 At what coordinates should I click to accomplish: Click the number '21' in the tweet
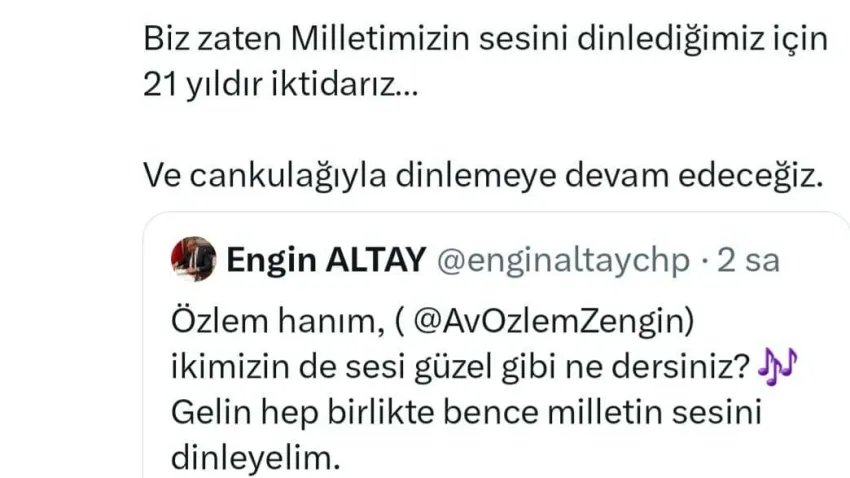(160, 85)
